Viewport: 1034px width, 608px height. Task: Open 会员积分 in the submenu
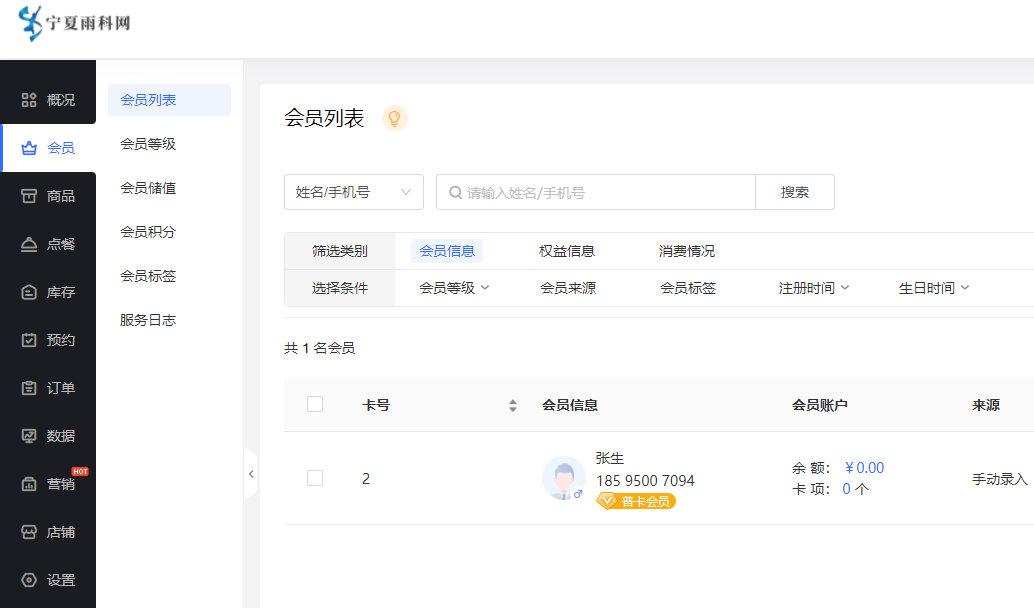pos(148,232)
